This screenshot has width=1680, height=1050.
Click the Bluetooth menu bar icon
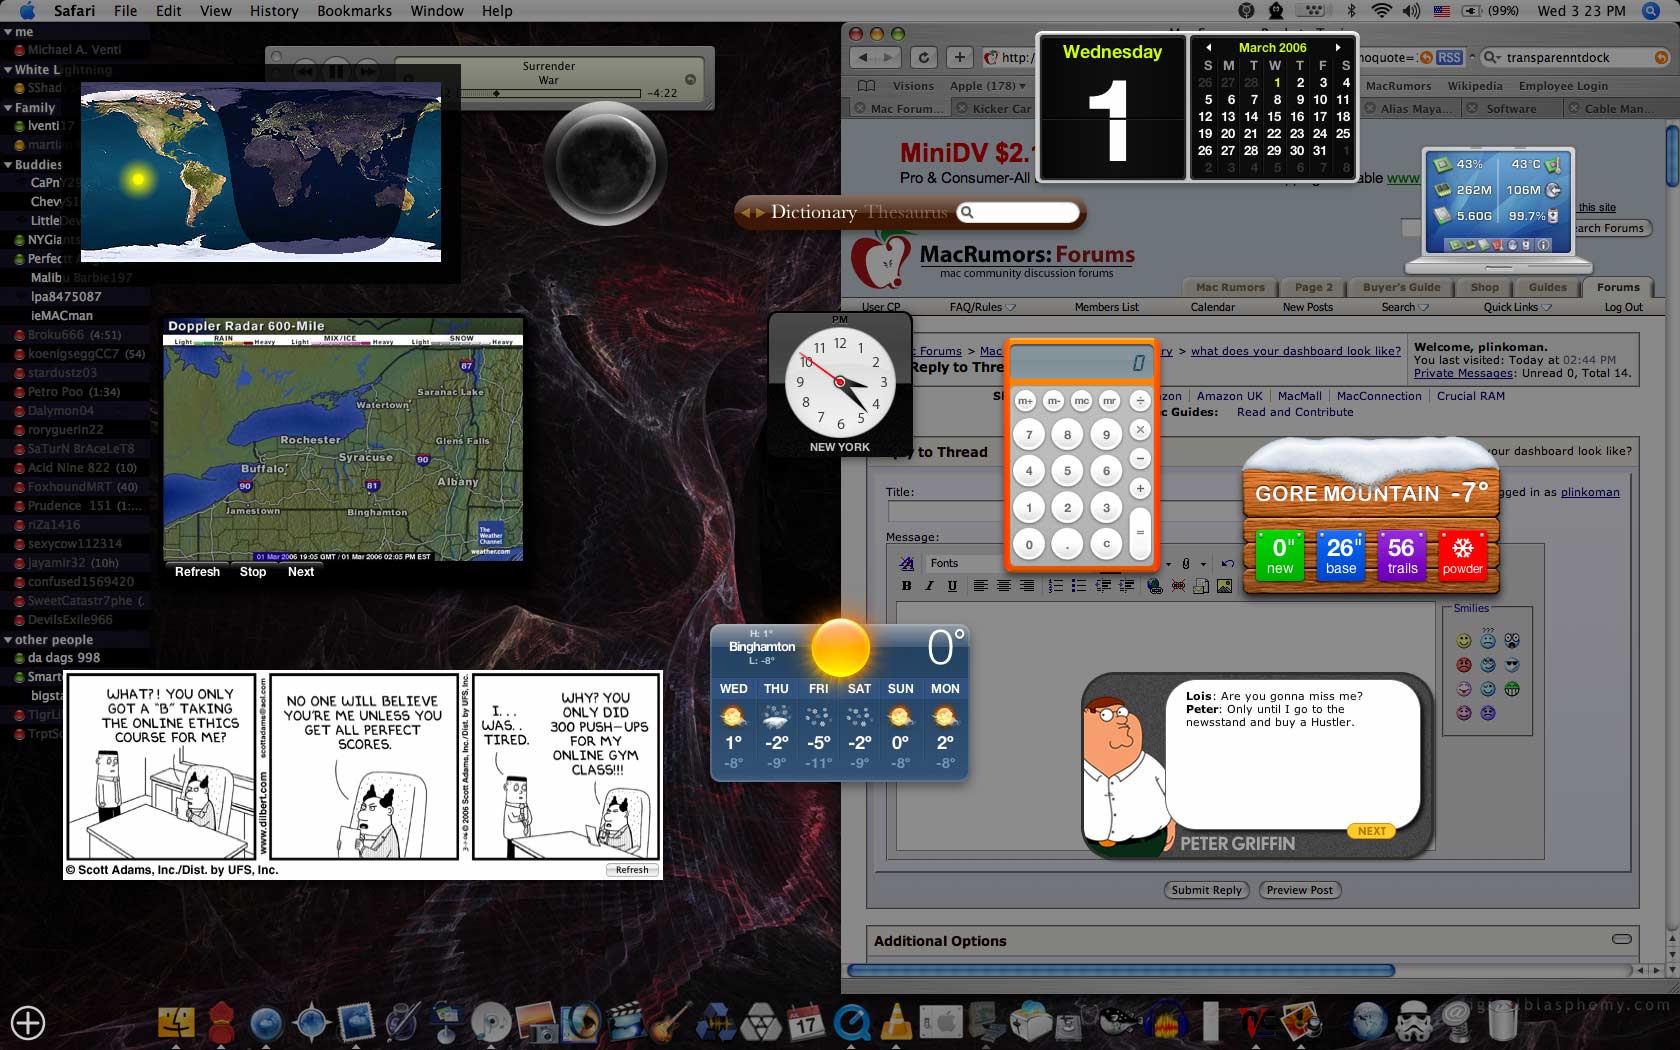[x=1351, y=11]
